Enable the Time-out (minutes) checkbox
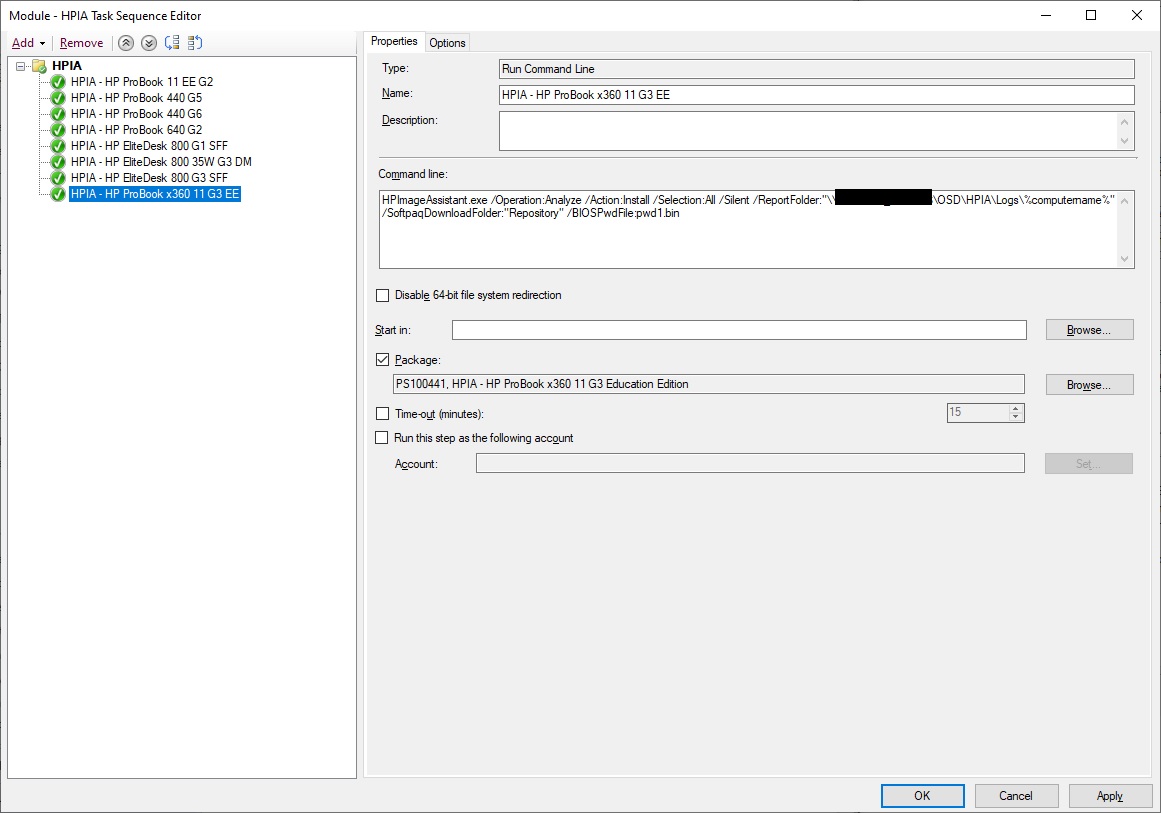1161x813 pixels. [382, 412]
